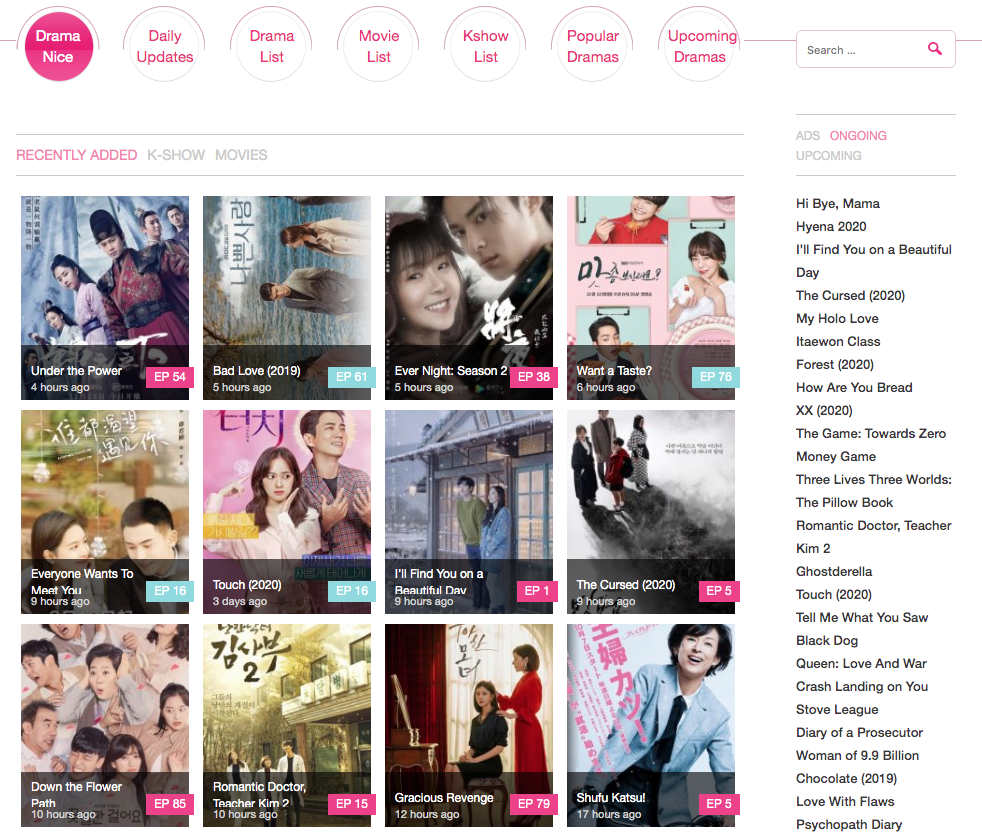This screenshot has width=982, height=835.
Task: Open the Shufu Katsu! poster
Action: [651, 725]
